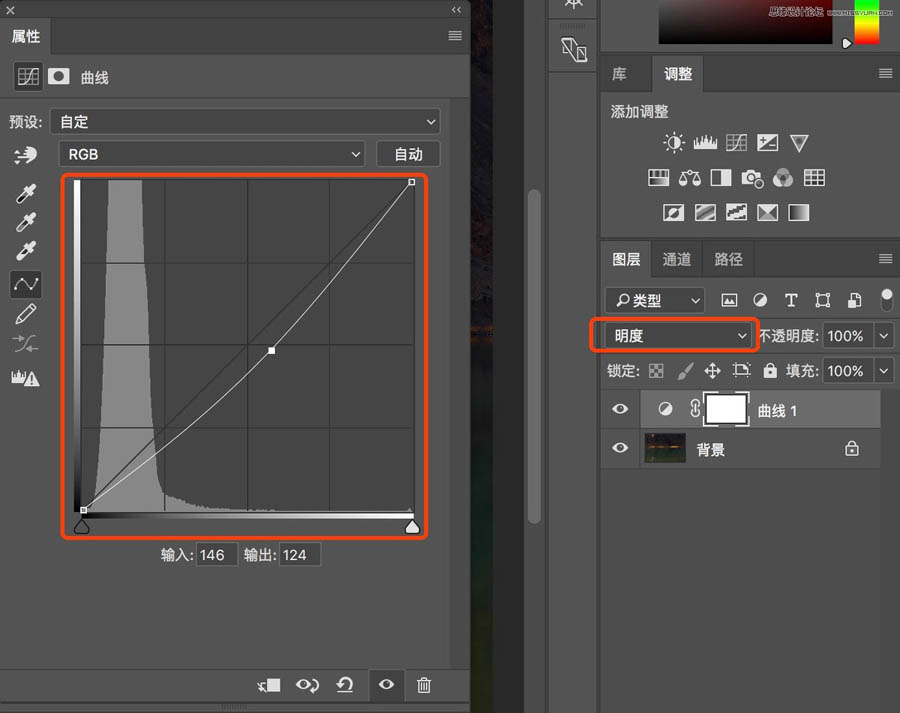Toggle lock image pixels brush icon

[x=685, y=371]
